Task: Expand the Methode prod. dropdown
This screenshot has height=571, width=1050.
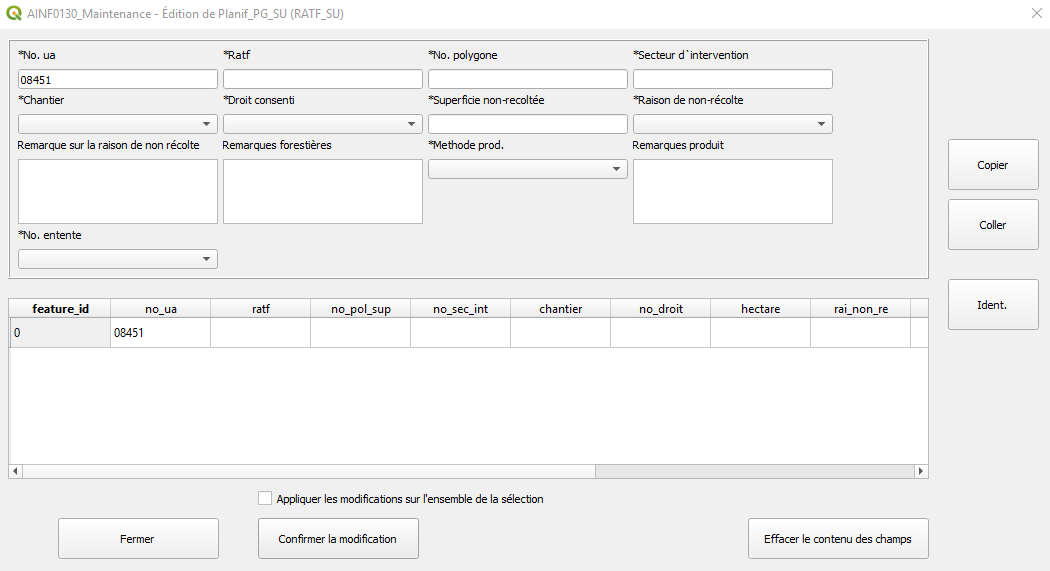Action: coord(528,169)
